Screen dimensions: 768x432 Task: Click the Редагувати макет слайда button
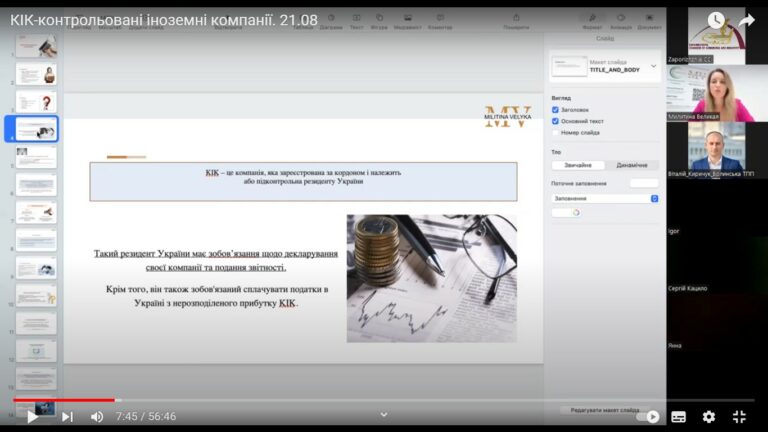pos(604,410)
